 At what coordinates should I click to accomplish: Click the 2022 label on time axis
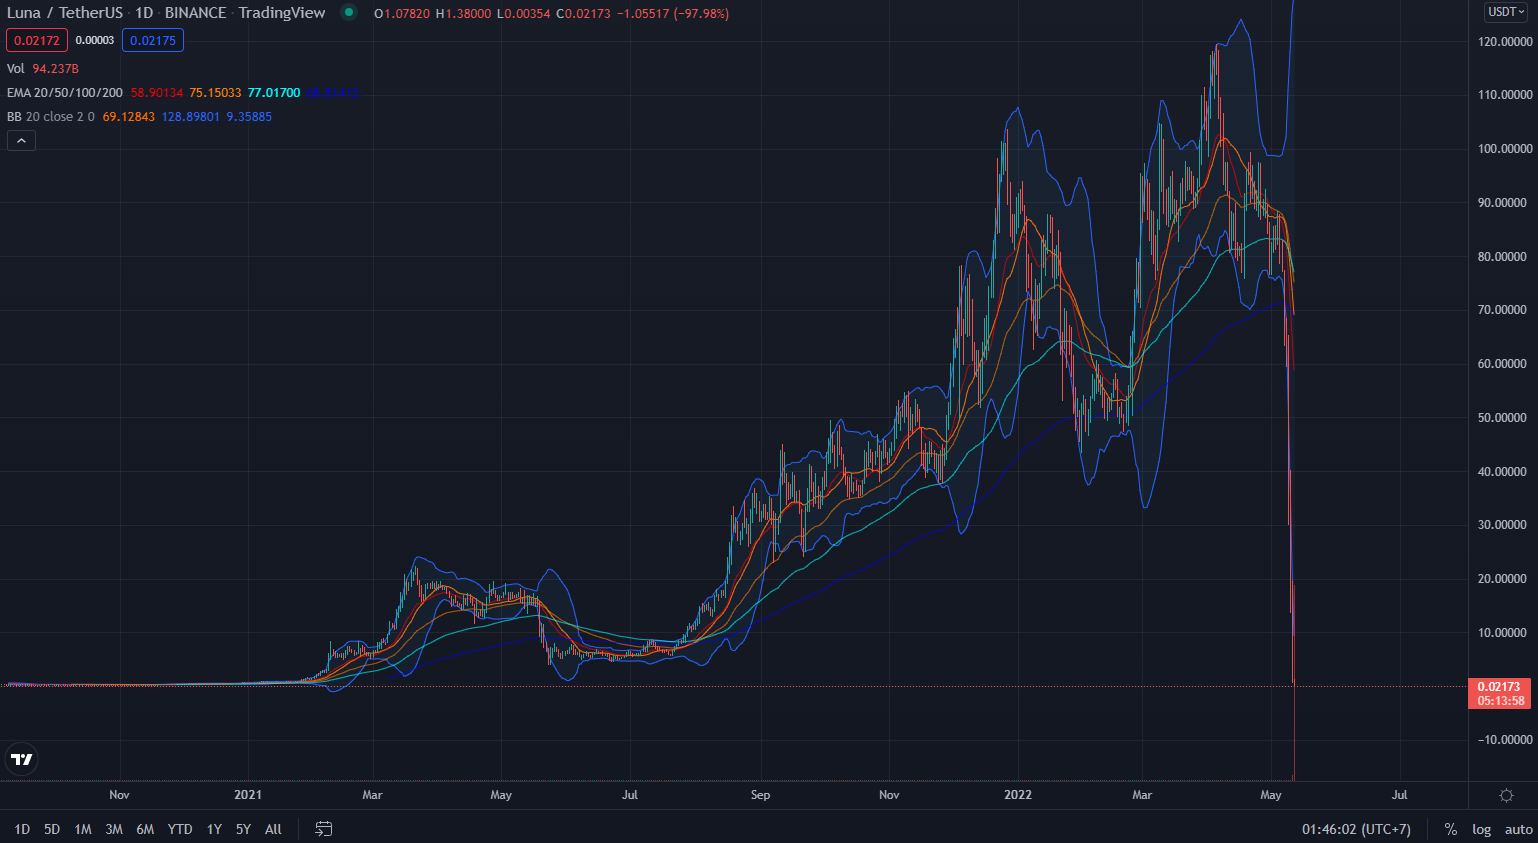coord(1018,795)
